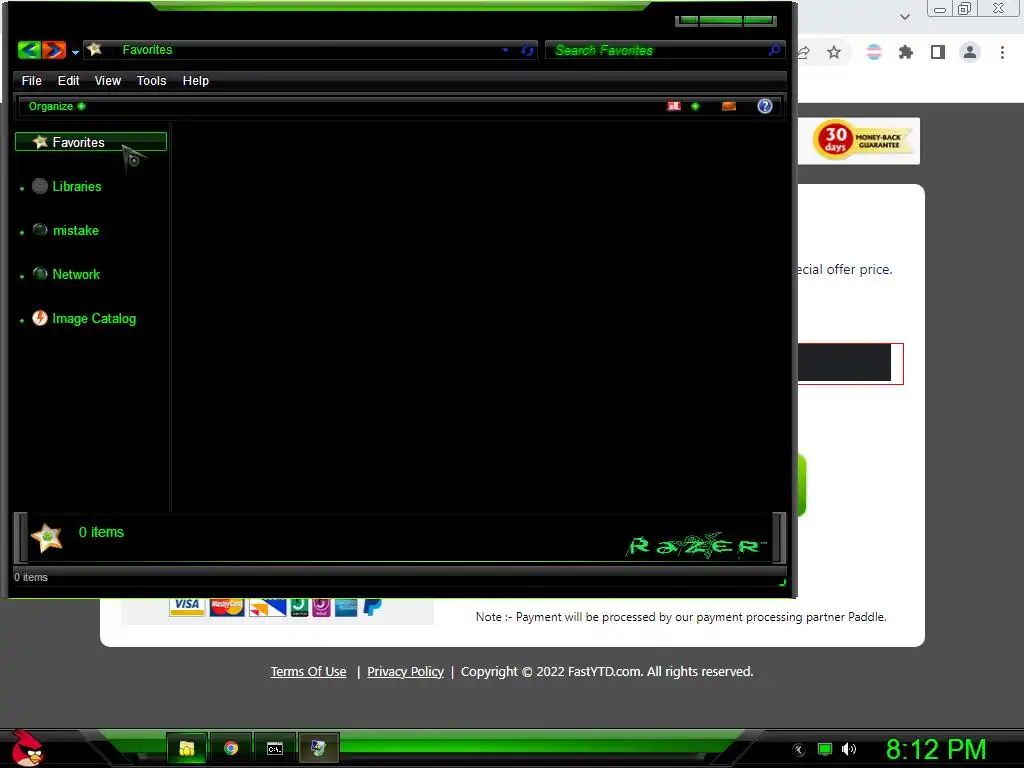The width and height of the screenshot is (1024, 768).
Task: Select Image Catalog in the navigation pane
Action: coord(94,319)
